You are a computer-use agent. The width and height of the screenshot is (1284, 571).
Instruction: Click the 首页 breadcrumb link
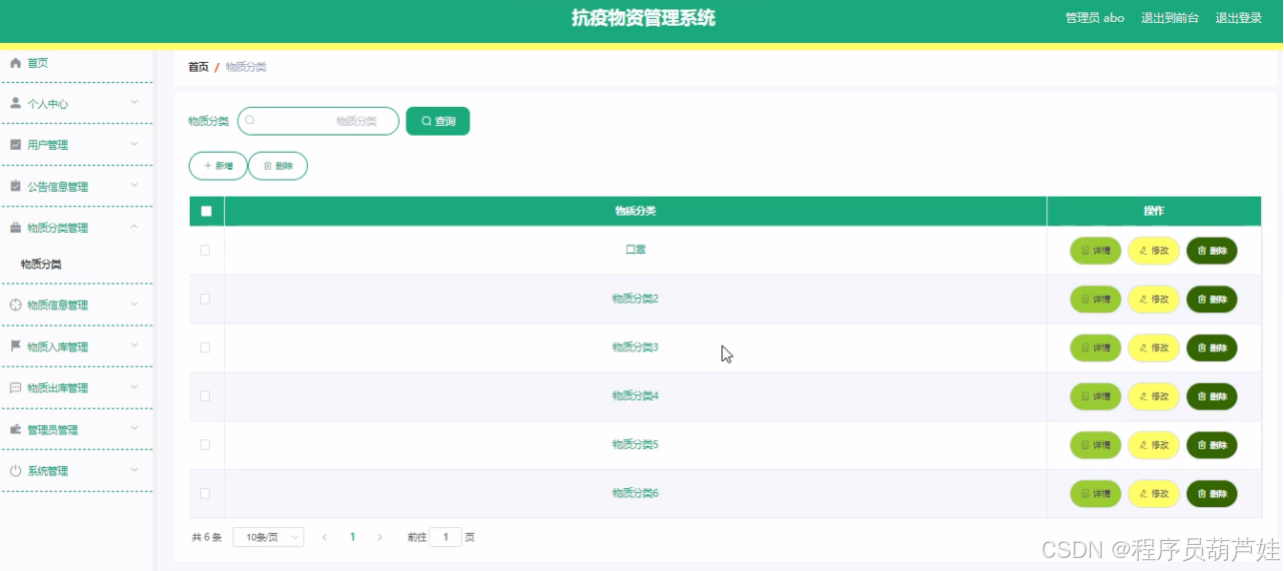tap(199, 67)
